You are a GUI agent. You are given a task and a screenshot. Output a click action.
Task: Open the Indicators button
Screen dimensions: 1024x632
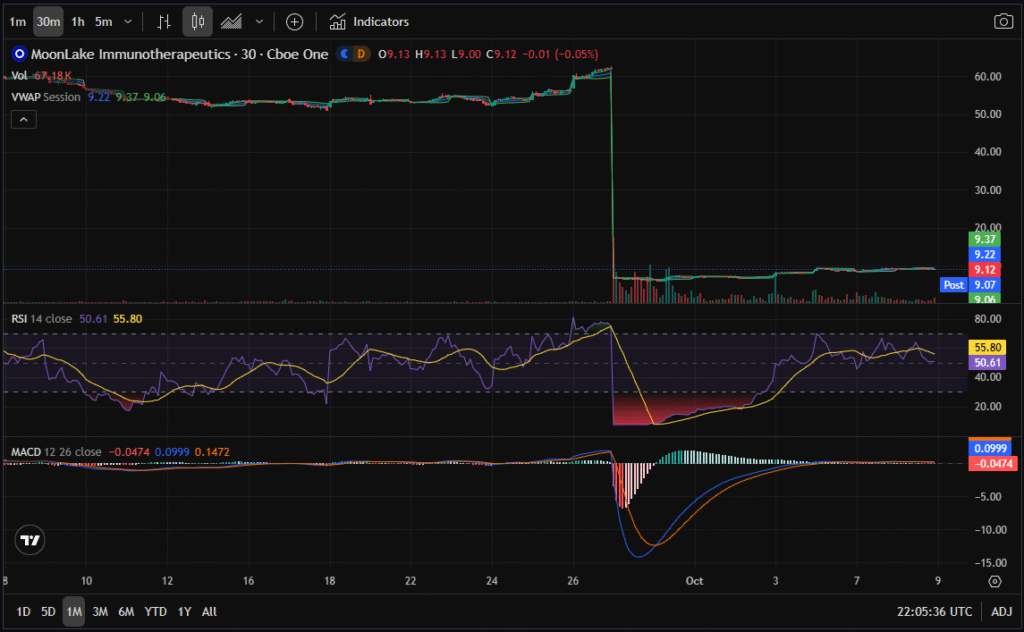(369, 21)
